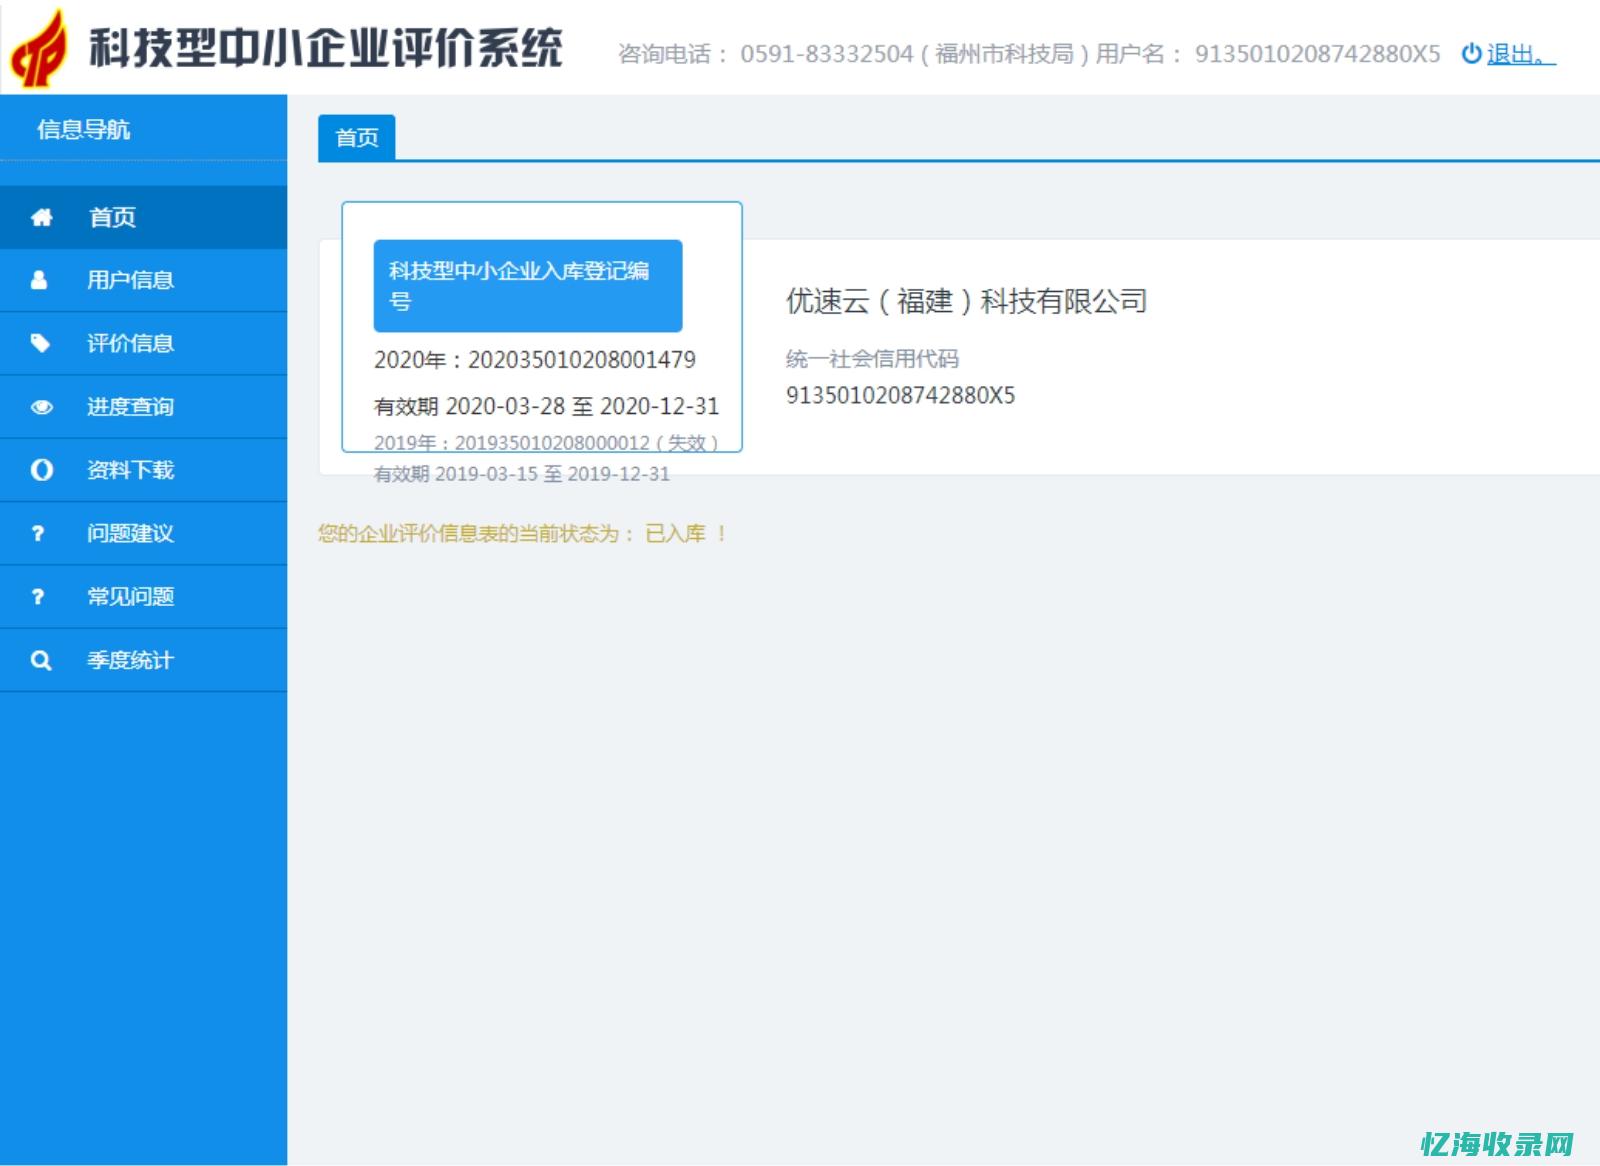Click the magnifier icon beside 季度统计
Image resolution: width=1600 pixels, height=1166 pixels.
click(41, 660)
